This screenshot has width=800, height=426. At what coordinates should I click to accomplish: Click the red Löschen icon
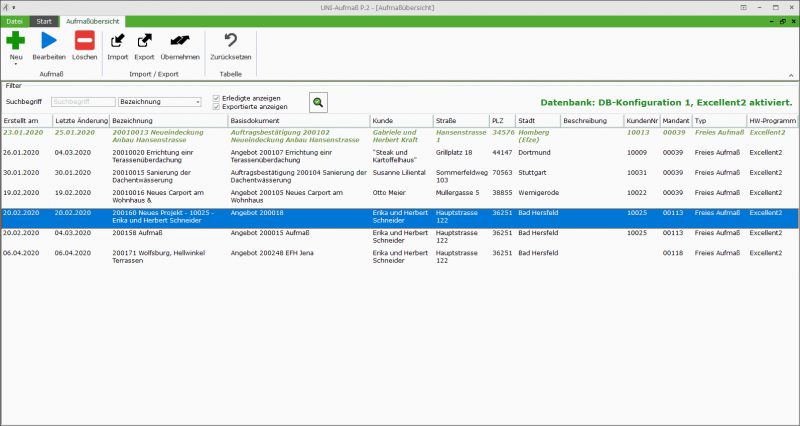point(85,40)
